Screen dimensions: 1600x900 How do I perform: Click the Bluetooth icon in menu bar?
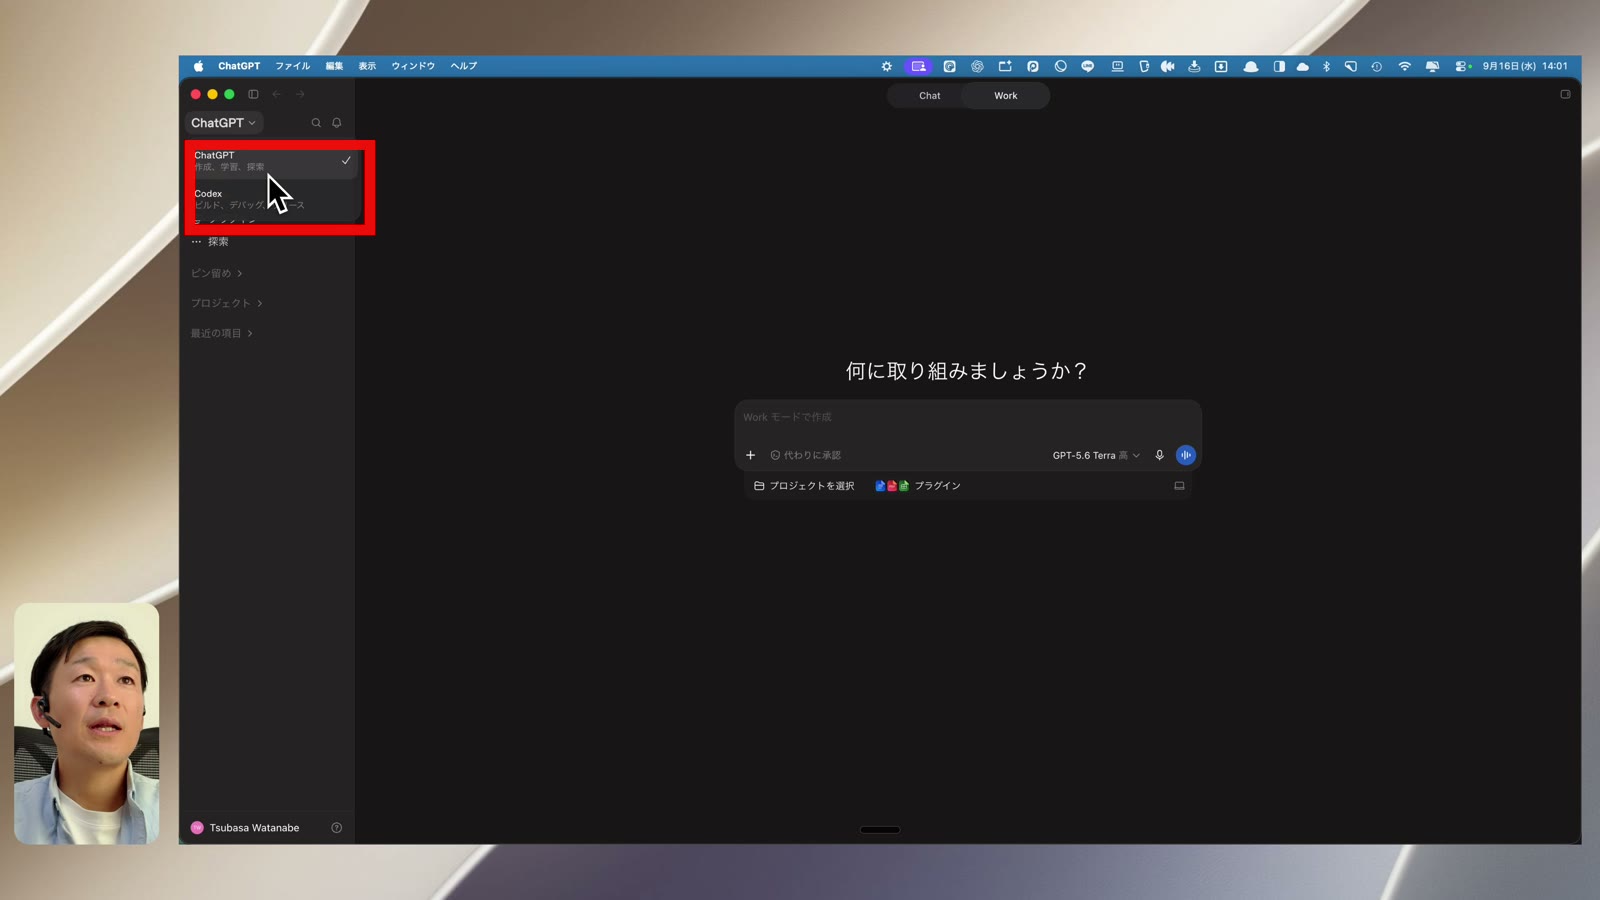click(1326, 66)
